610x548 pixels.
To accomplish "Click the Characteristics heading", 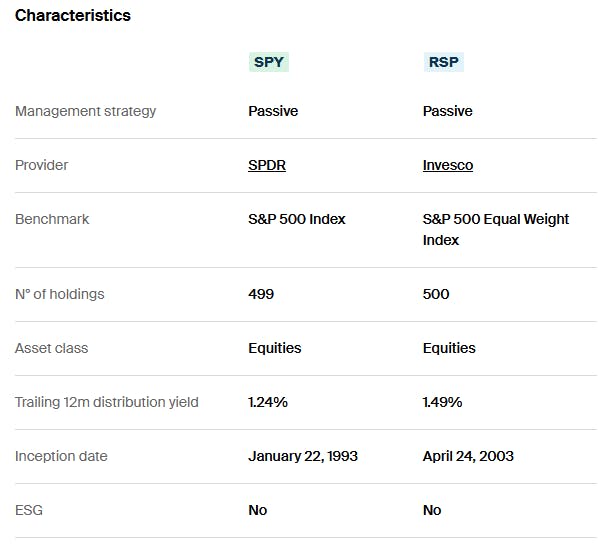I will pyautogui.click(x=73, y=15).
